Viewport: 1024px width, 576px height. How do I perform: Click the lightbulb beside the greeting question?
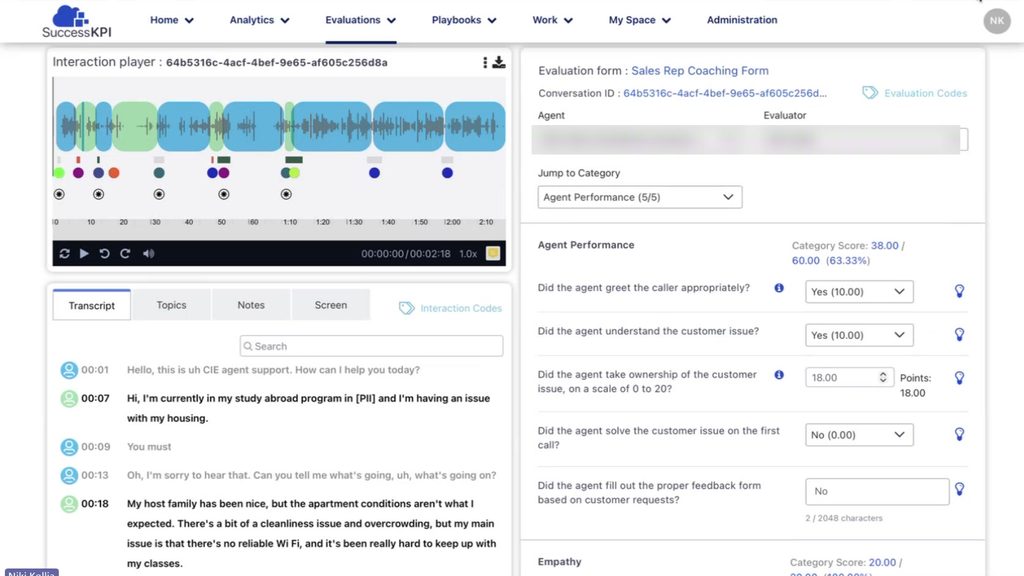click(x=959, y=291)
